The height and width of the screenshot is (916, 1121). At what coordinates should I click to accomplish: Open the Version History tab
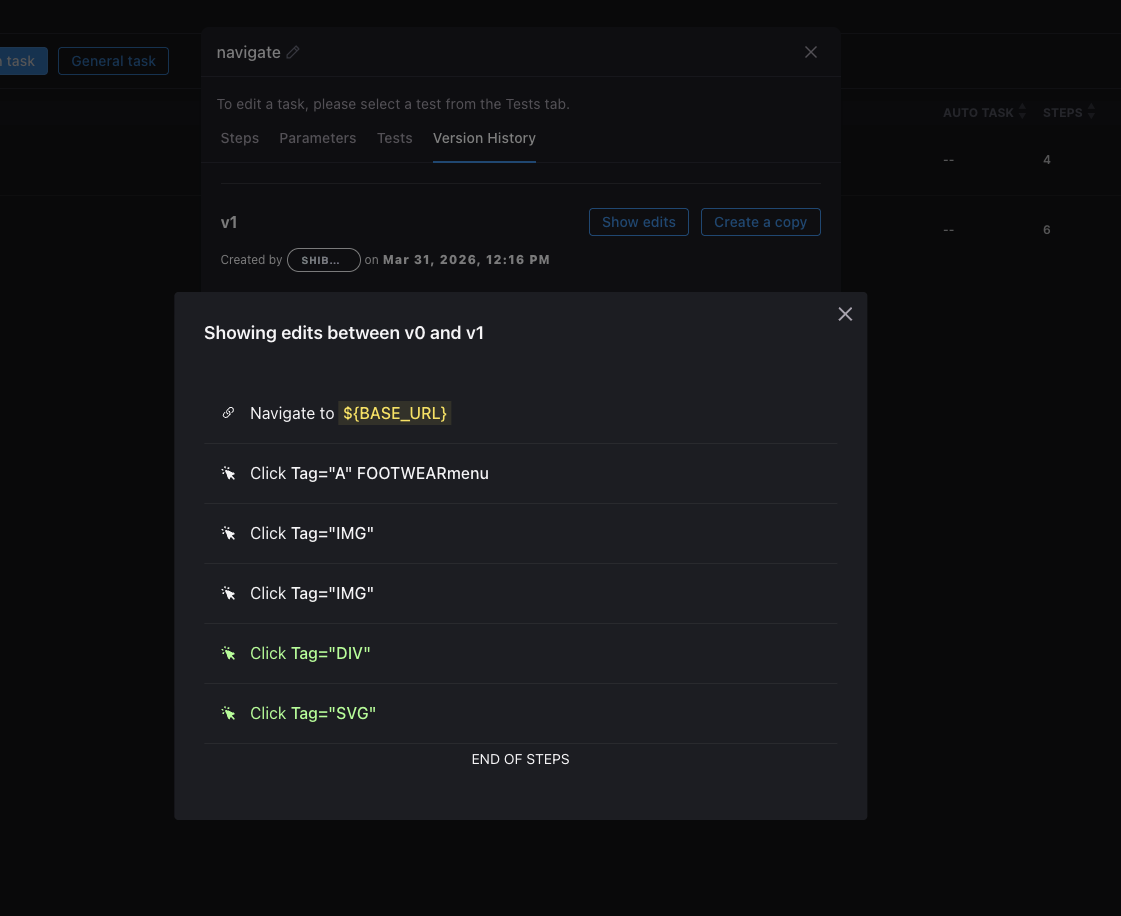[484, 138]
